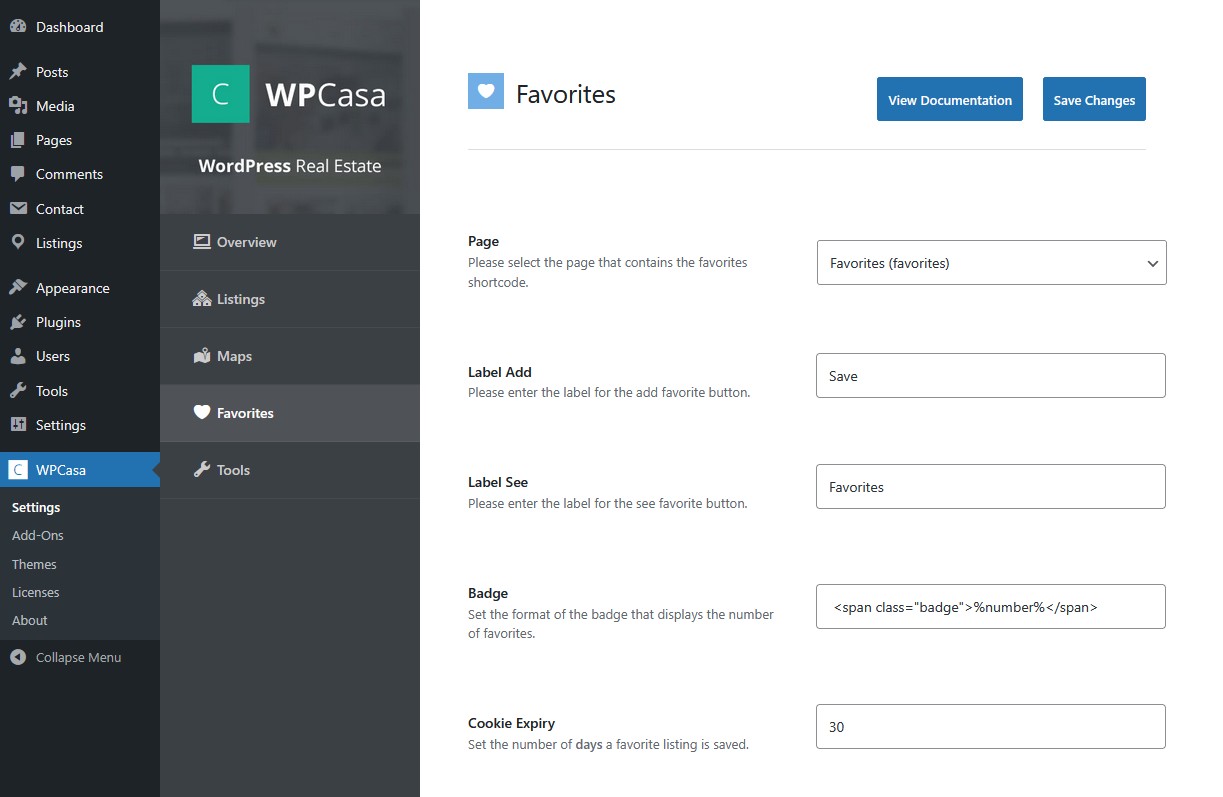Open View Documentation button
Viewport: 1223px width, 797px height.
coord(949,100)
